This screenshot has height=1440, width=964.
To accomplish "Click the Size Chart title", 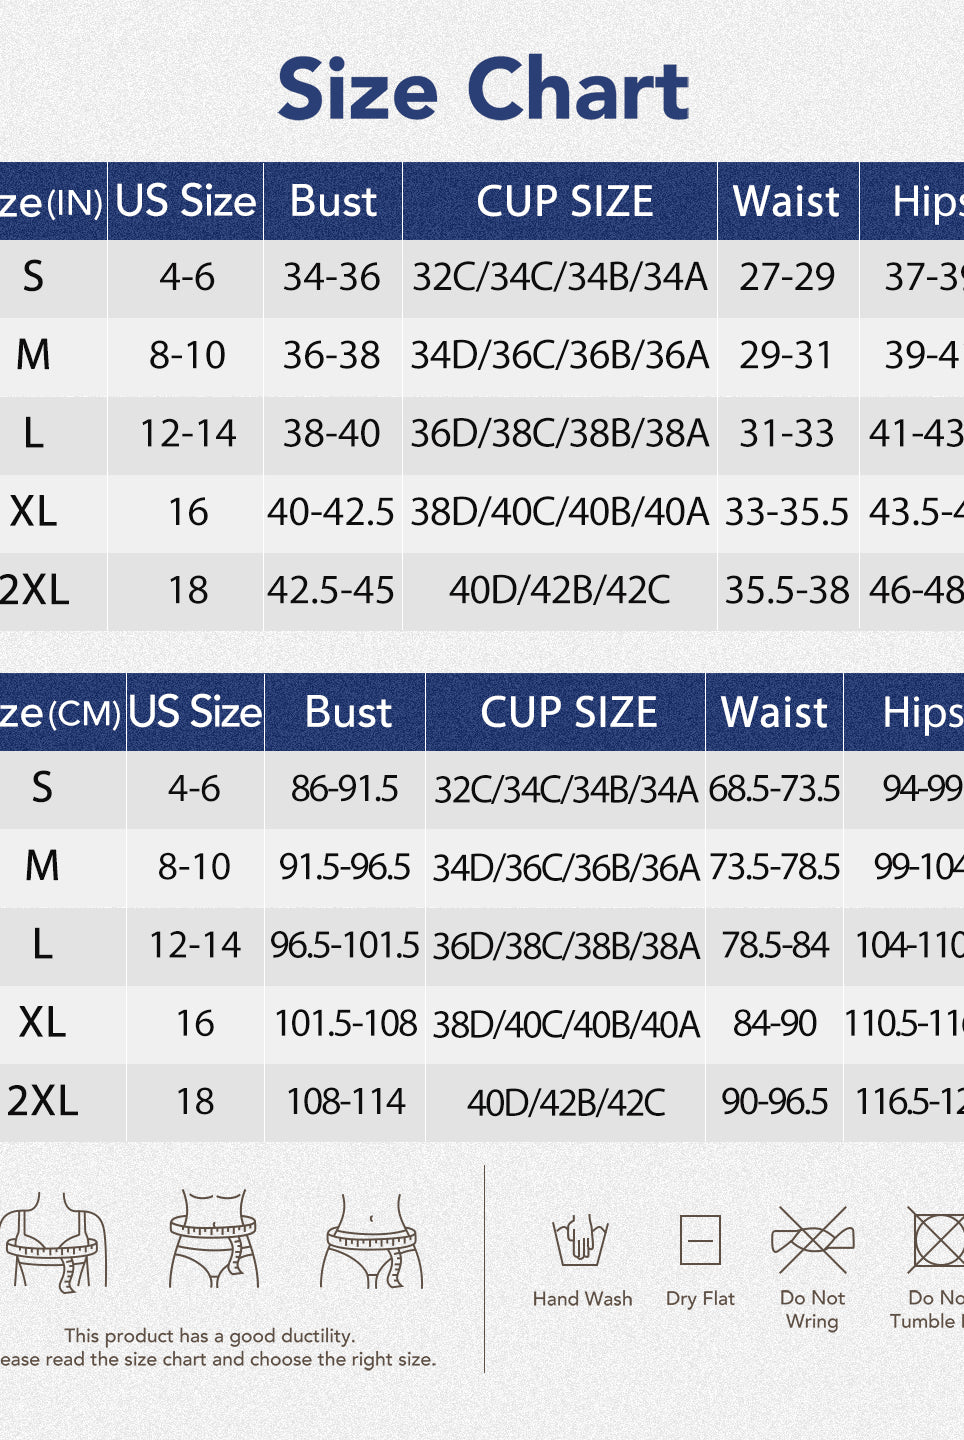I will [483, 89].
